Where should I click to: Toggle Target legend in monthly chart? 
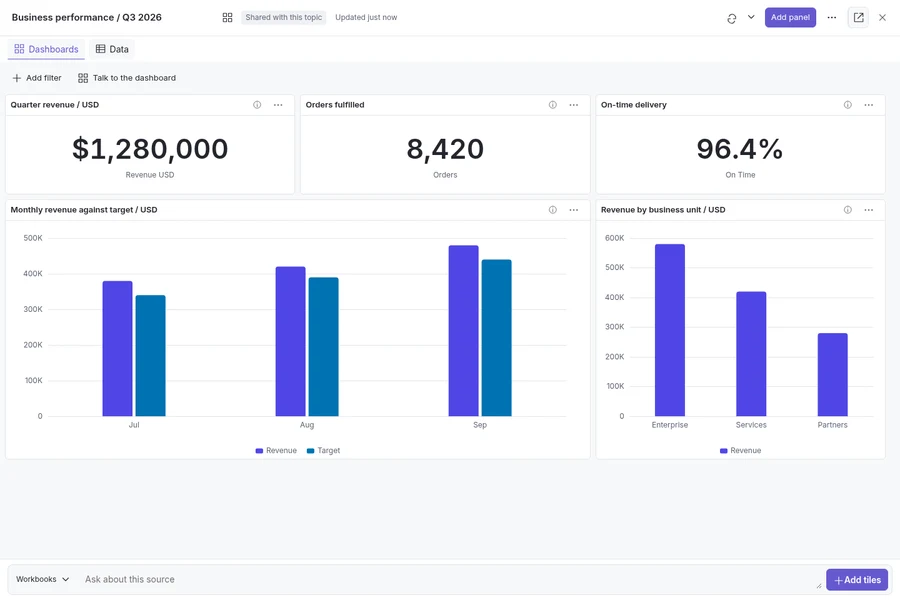[x=324, y=451]
